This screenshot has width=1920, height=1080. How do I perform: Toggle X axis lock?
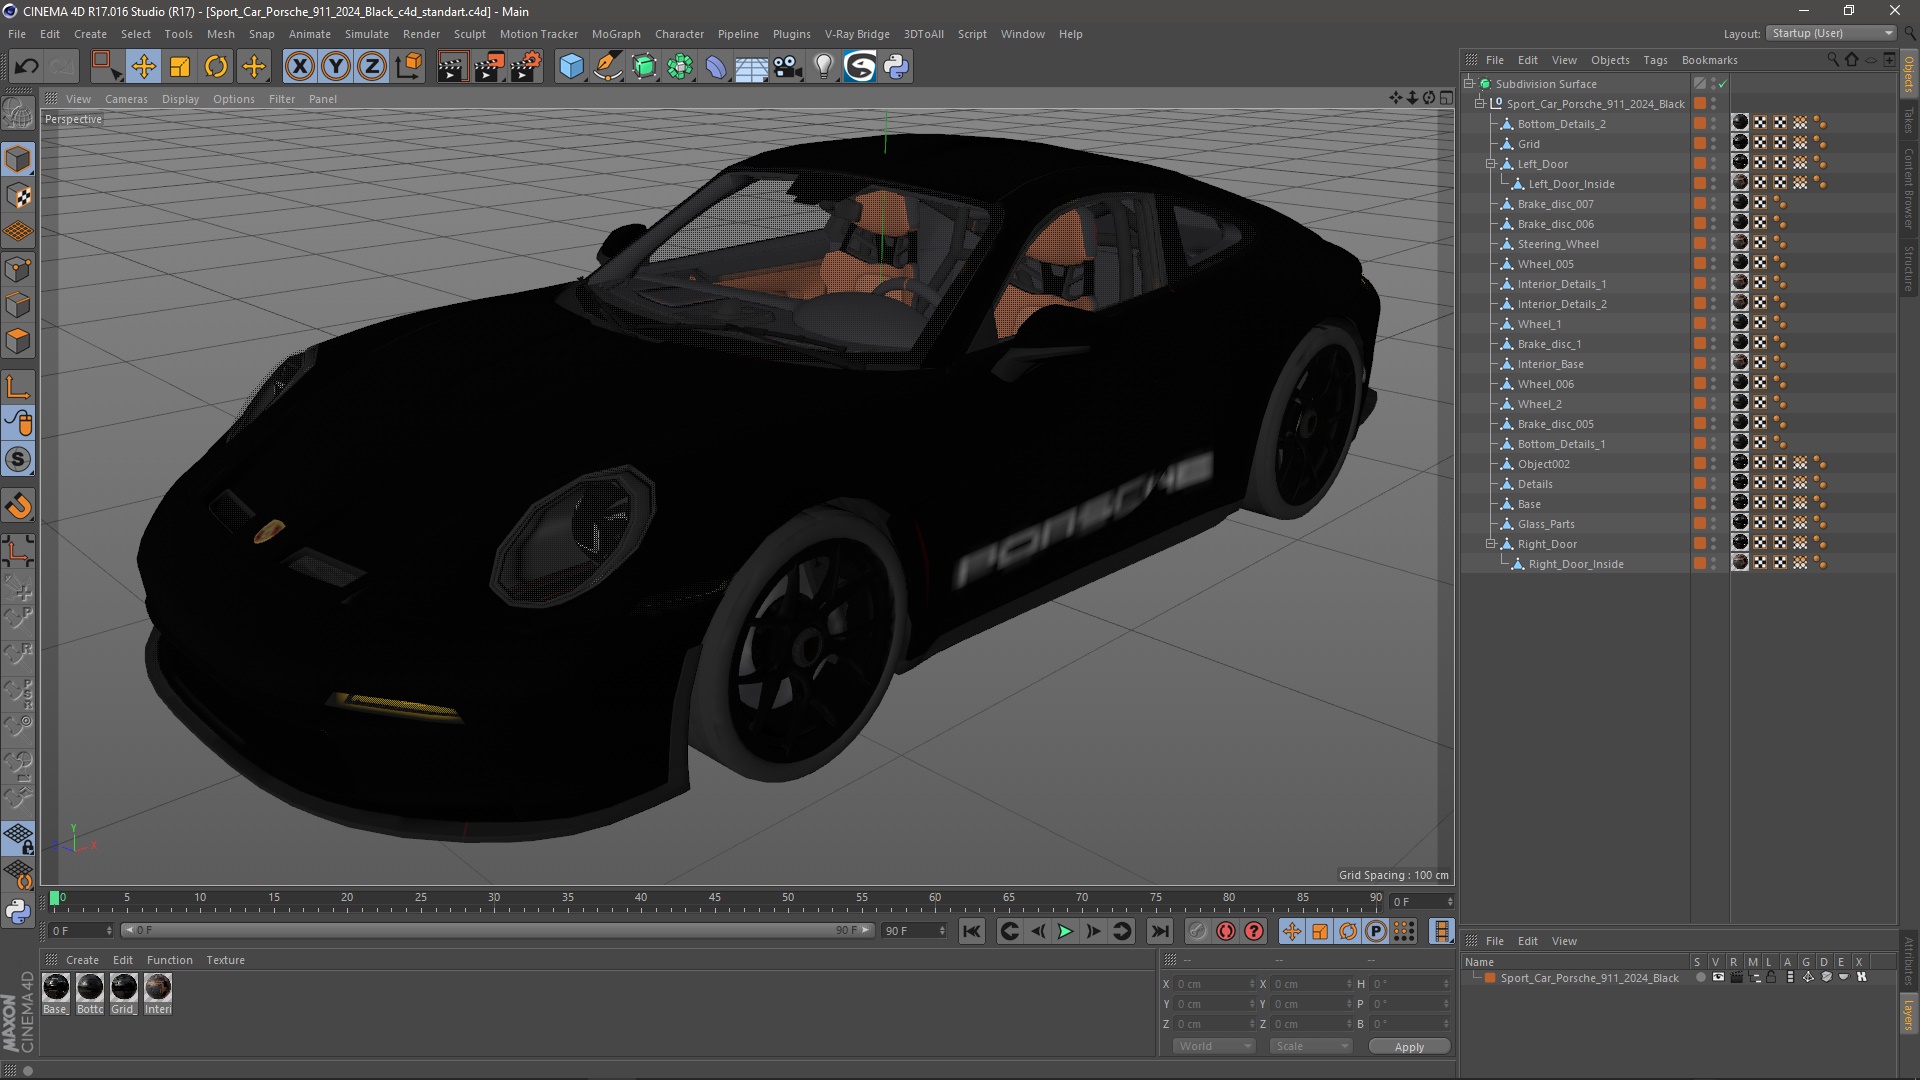(x=299, y=66)
